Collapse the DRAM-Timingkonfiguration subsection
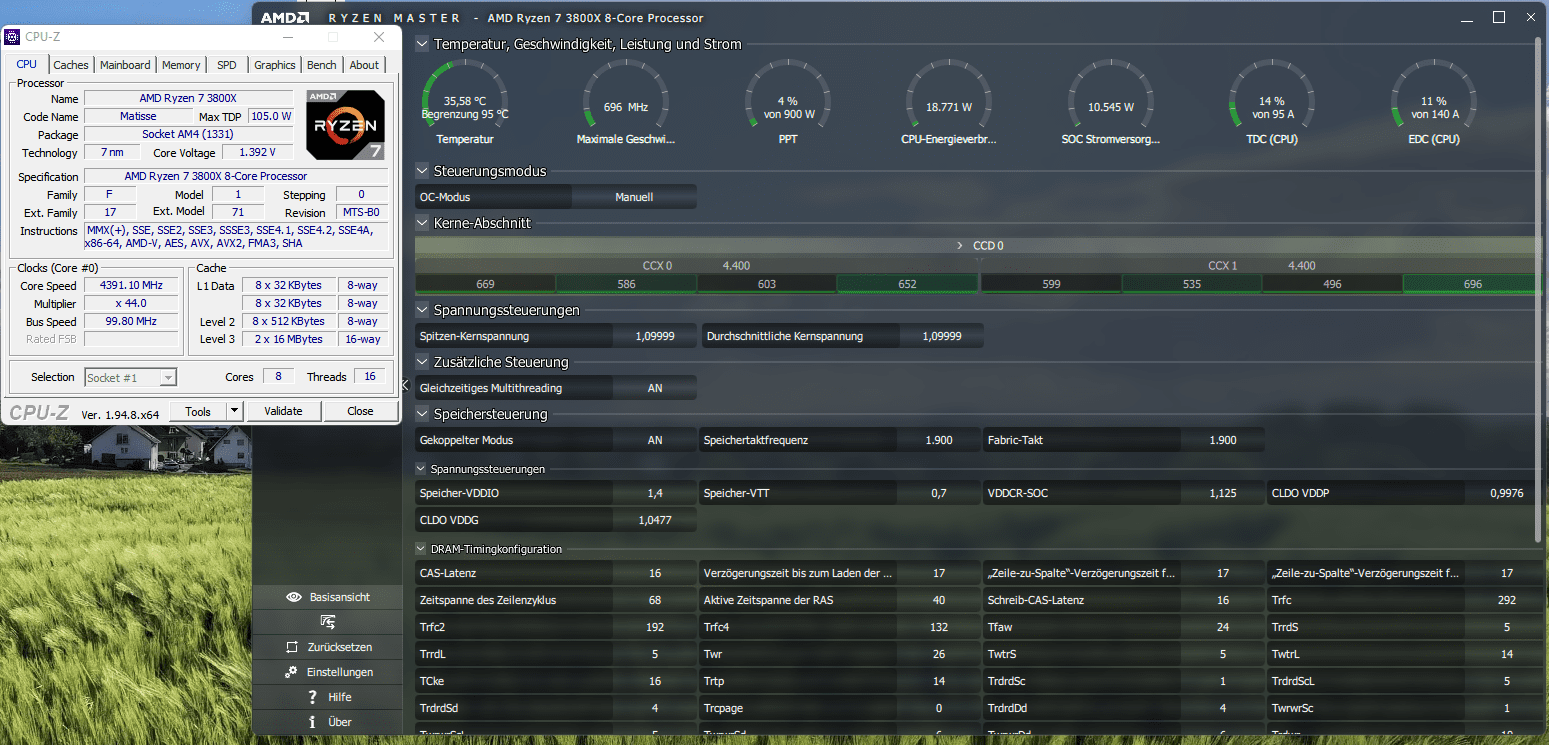 420,548
